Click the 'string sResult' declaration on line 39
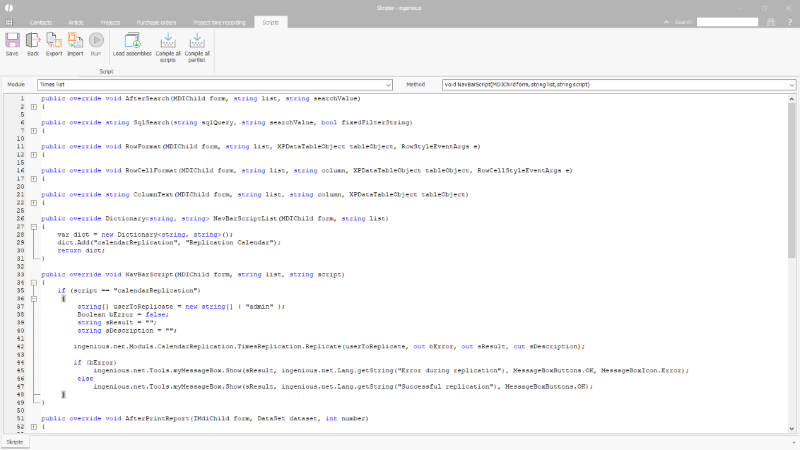Image resolution: width=800 pixels, height=450 pixels. 117,322
